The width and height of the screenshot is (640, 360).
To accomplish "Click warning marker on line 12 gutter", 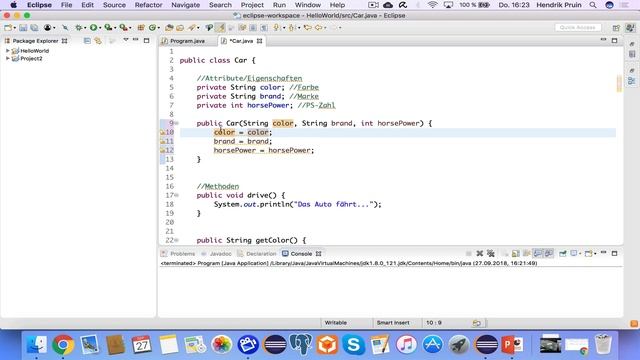I will click(162, 150).
